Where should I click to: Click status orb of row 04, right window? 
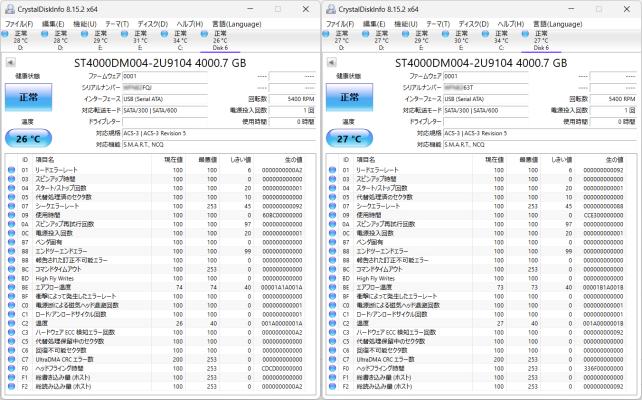click(x=332, y=188)
